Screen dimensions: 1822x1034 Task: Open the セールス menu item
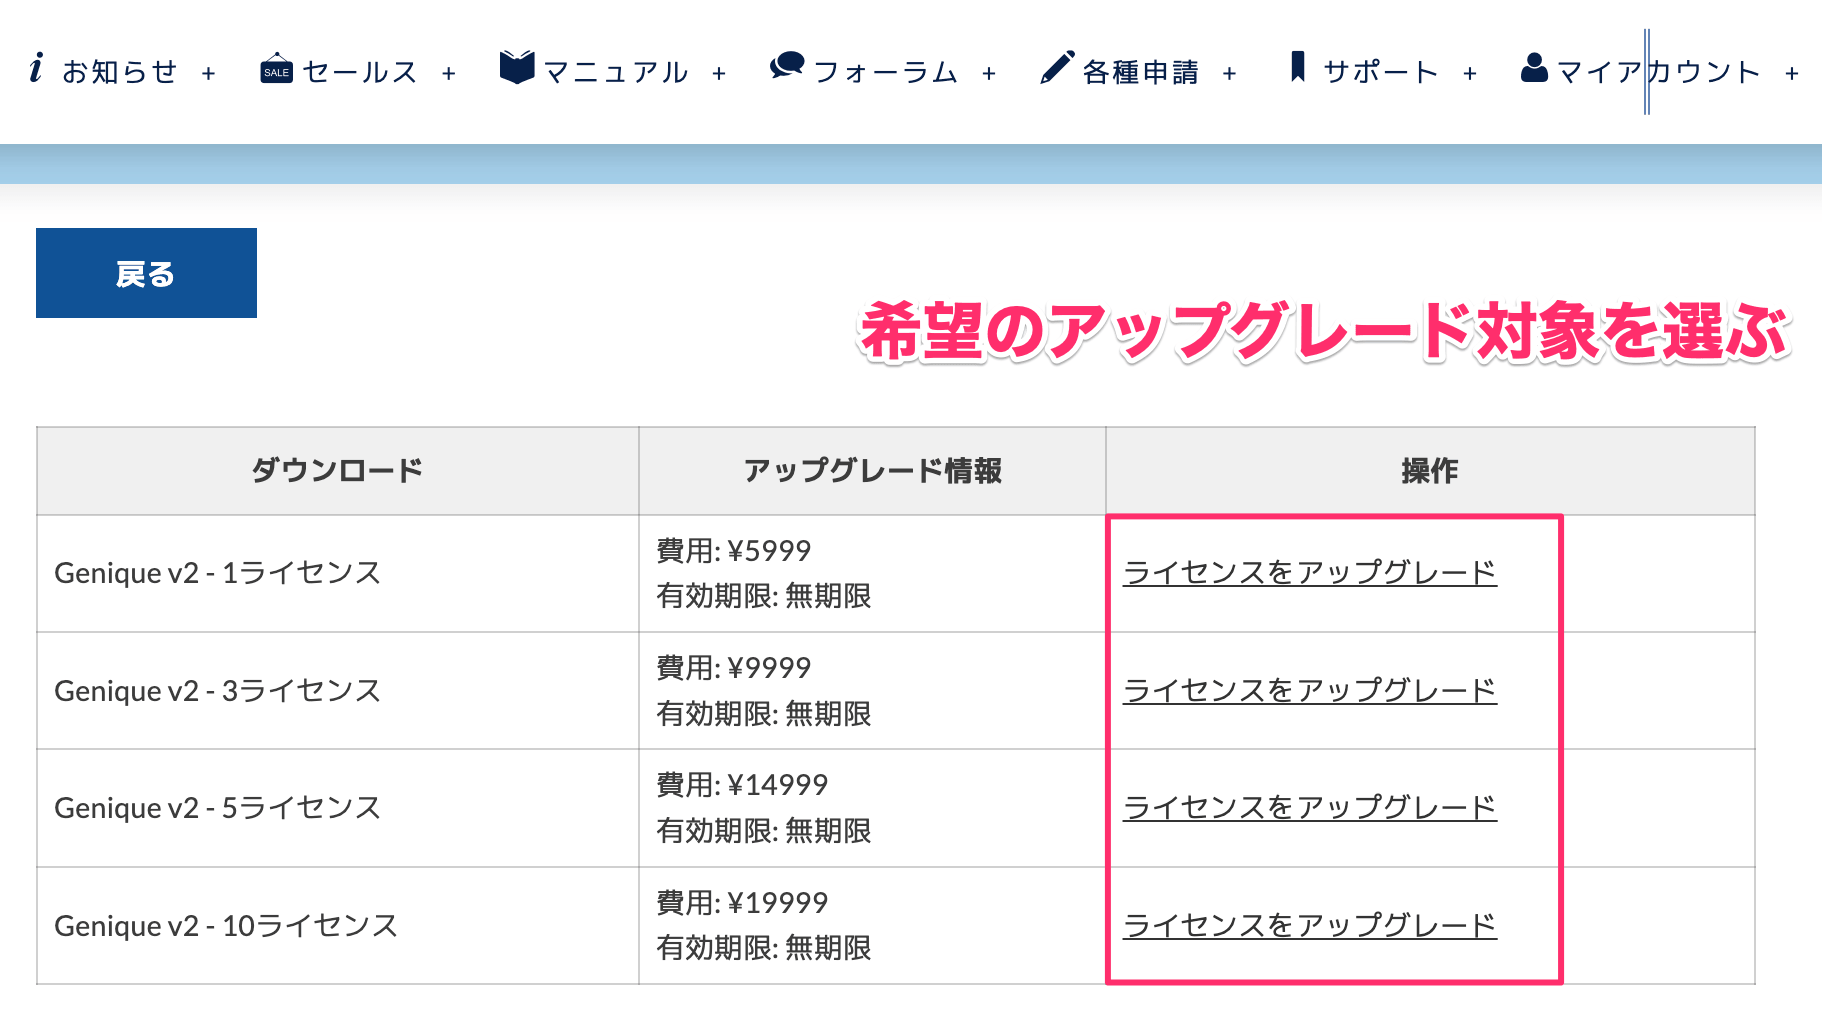click(x=360, y=72)
